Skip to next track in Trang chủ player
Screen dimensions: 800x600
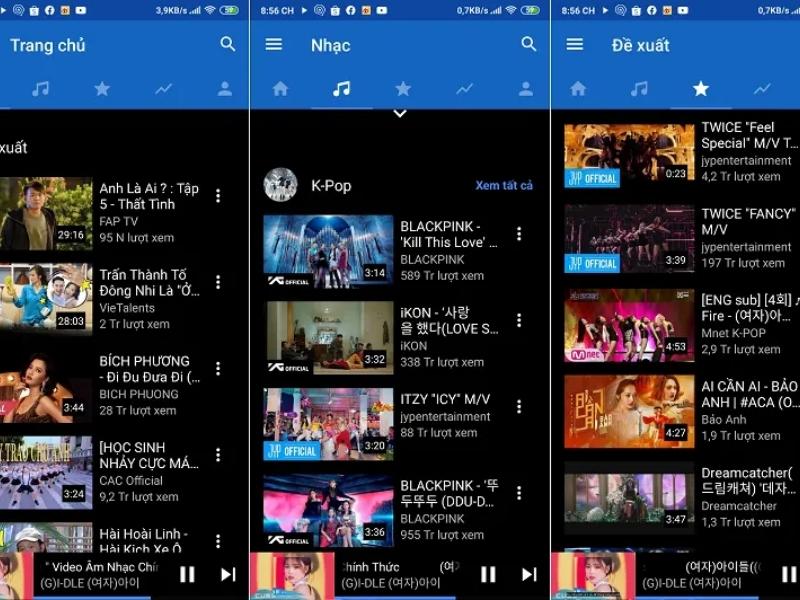pos(228,574)
